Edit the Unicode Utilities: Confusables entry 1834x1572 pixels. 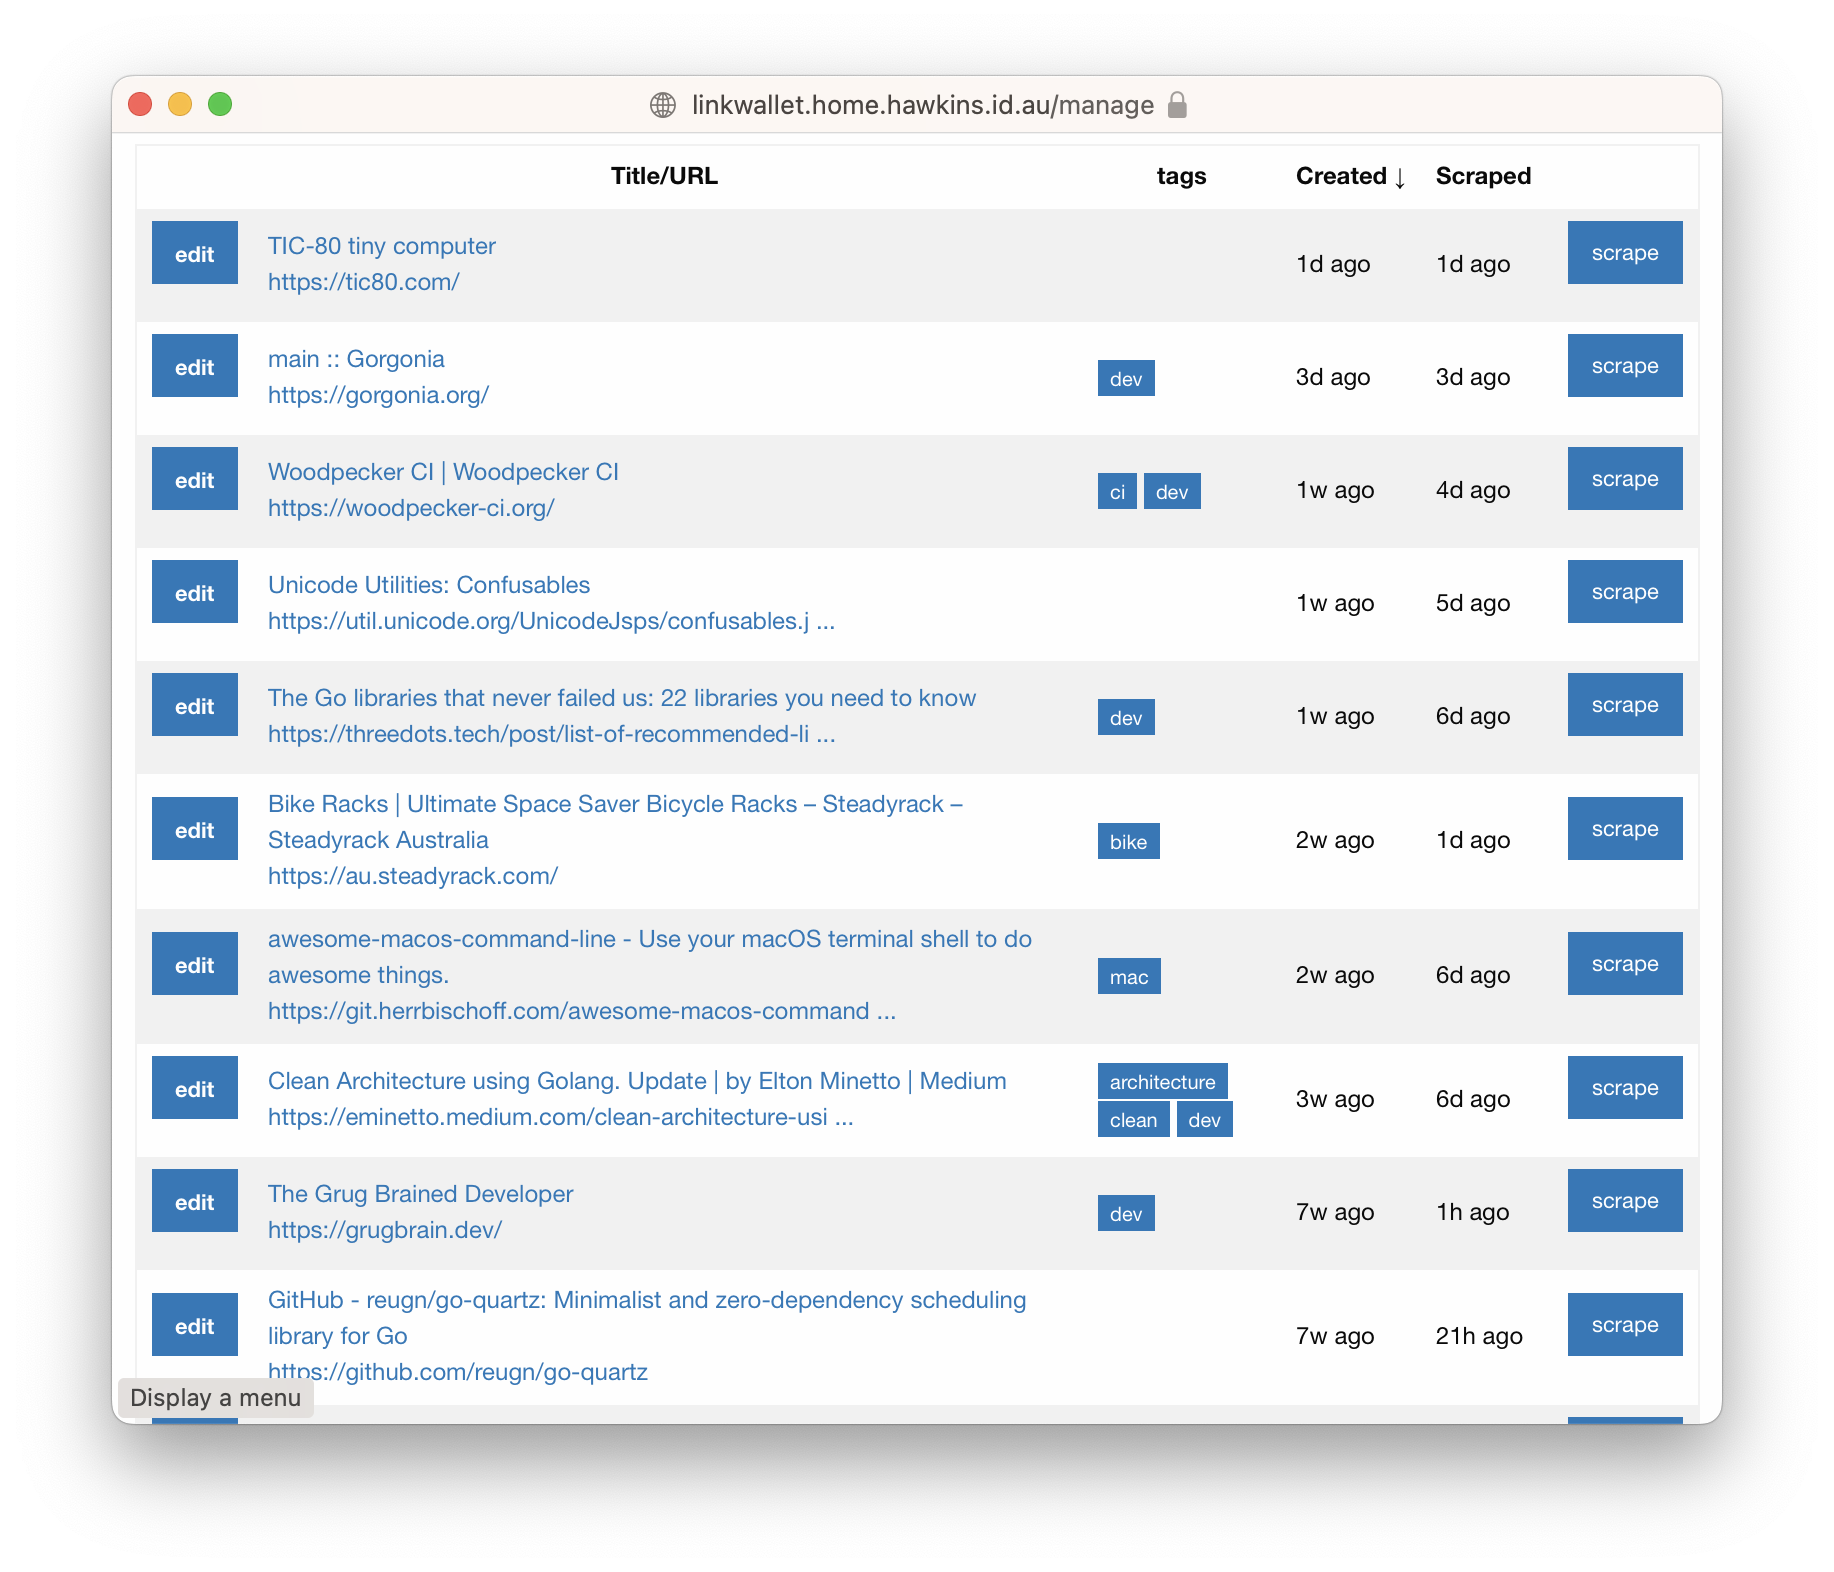pos(194,593)
